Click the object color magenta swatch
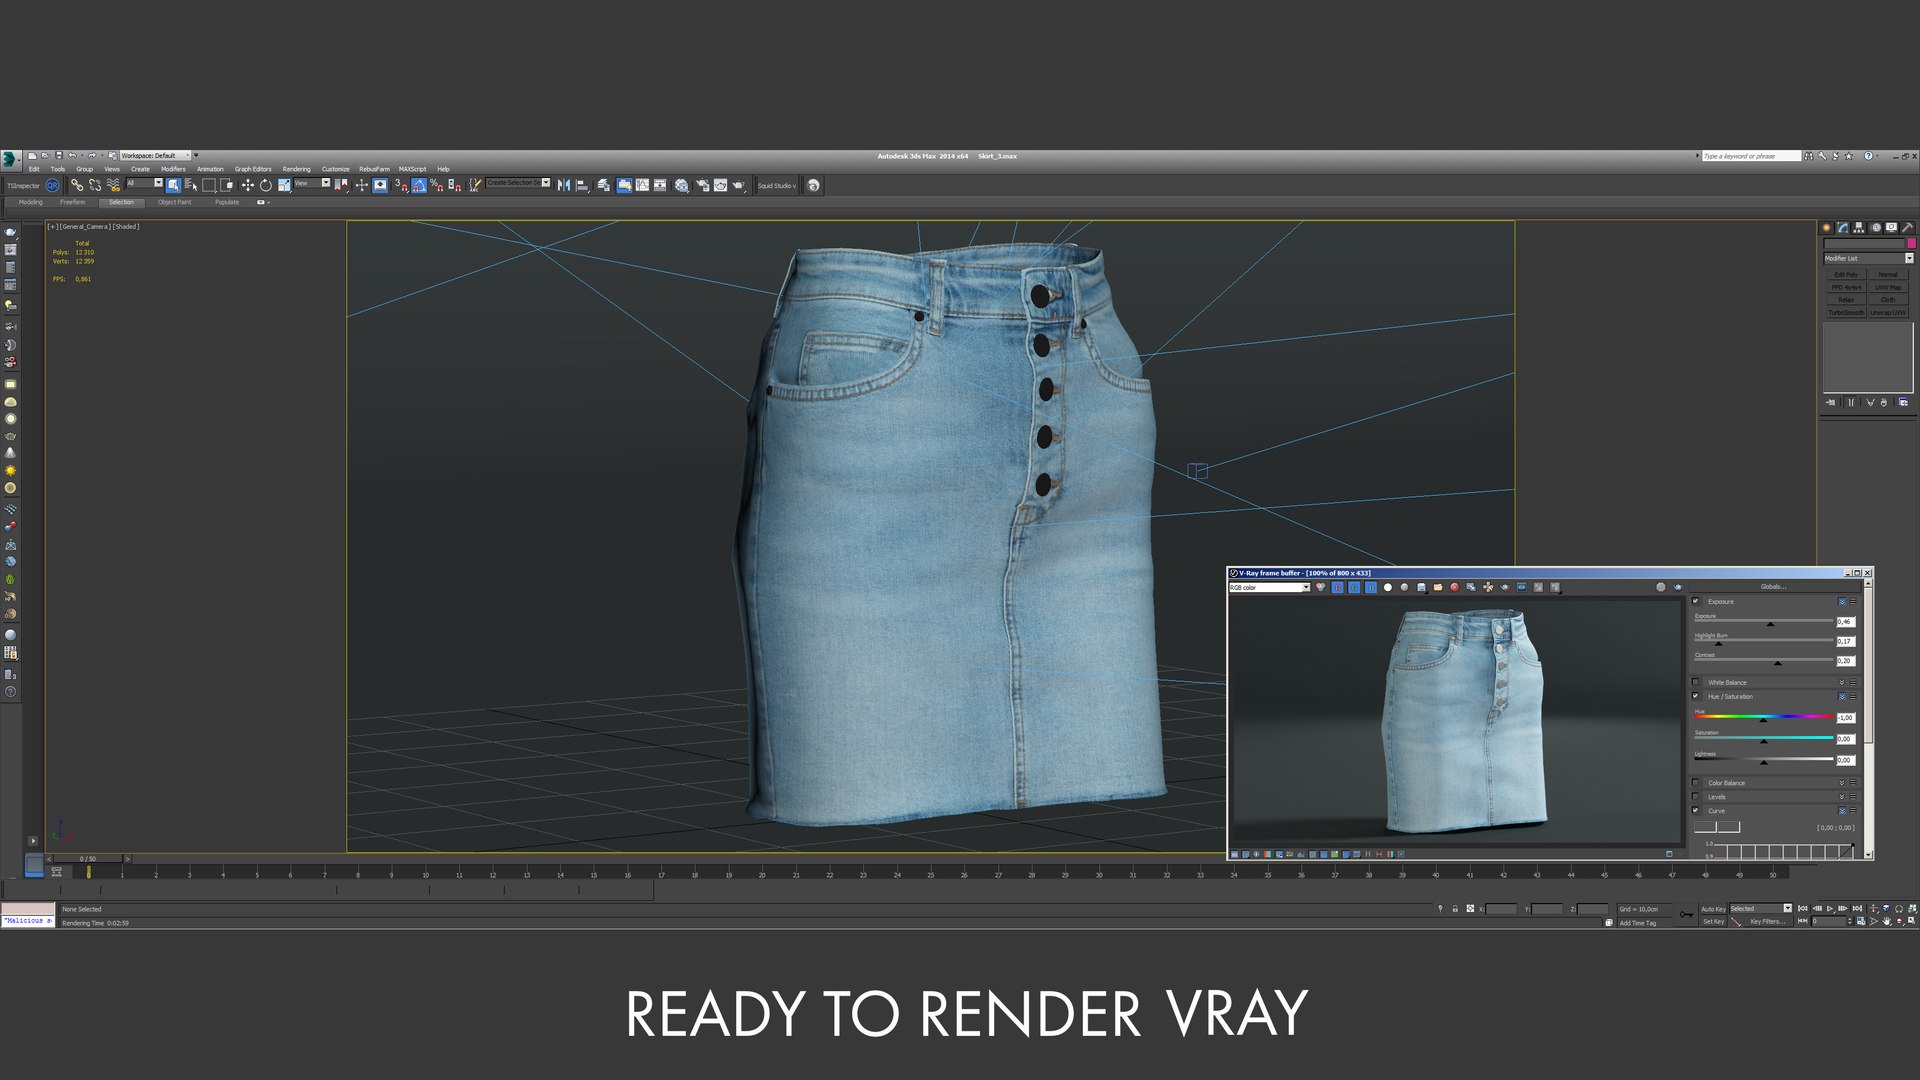Screen dimensions: 1920x1080 [1911, 243]
